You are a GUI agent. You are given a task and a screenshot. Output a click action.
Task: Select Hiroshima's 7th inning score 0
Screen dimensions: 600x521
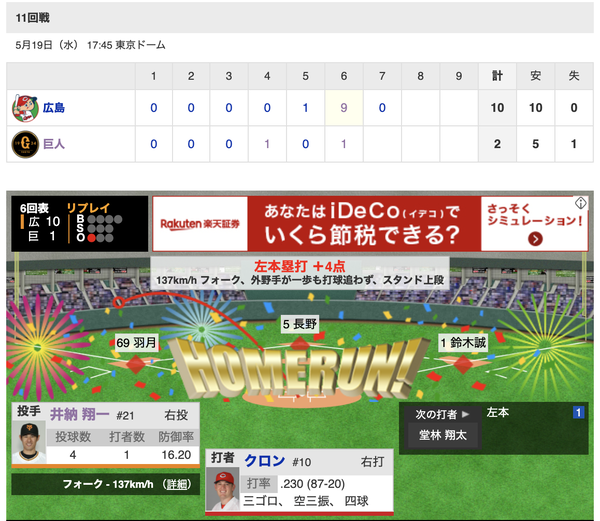pyautogui.click(x=382, y=108)
